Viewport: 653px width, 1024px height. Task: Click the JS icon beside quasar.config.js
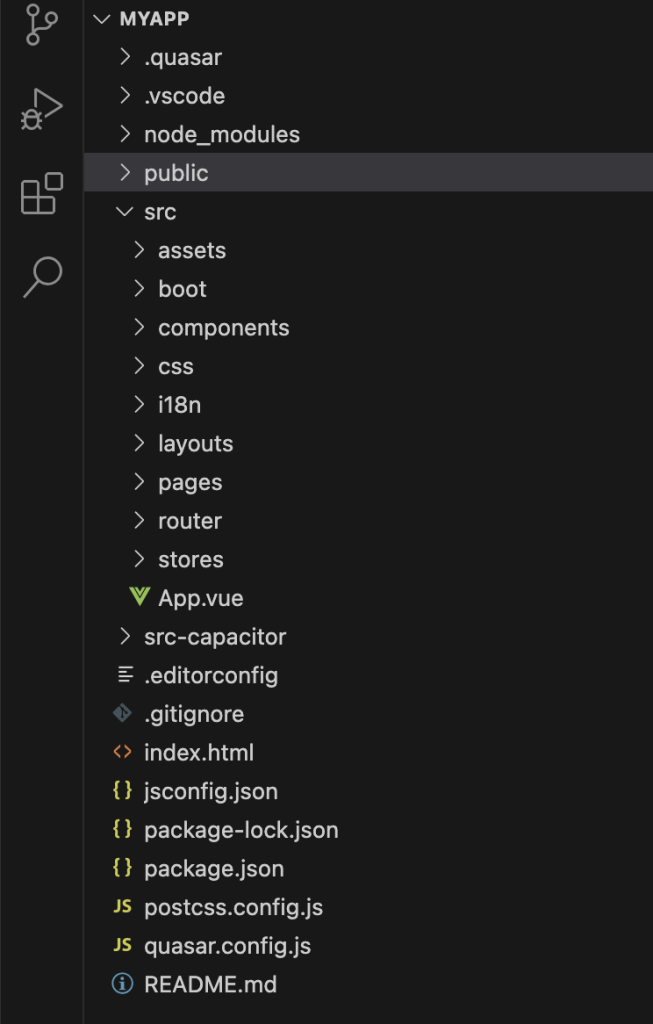(x=123, y=945)
